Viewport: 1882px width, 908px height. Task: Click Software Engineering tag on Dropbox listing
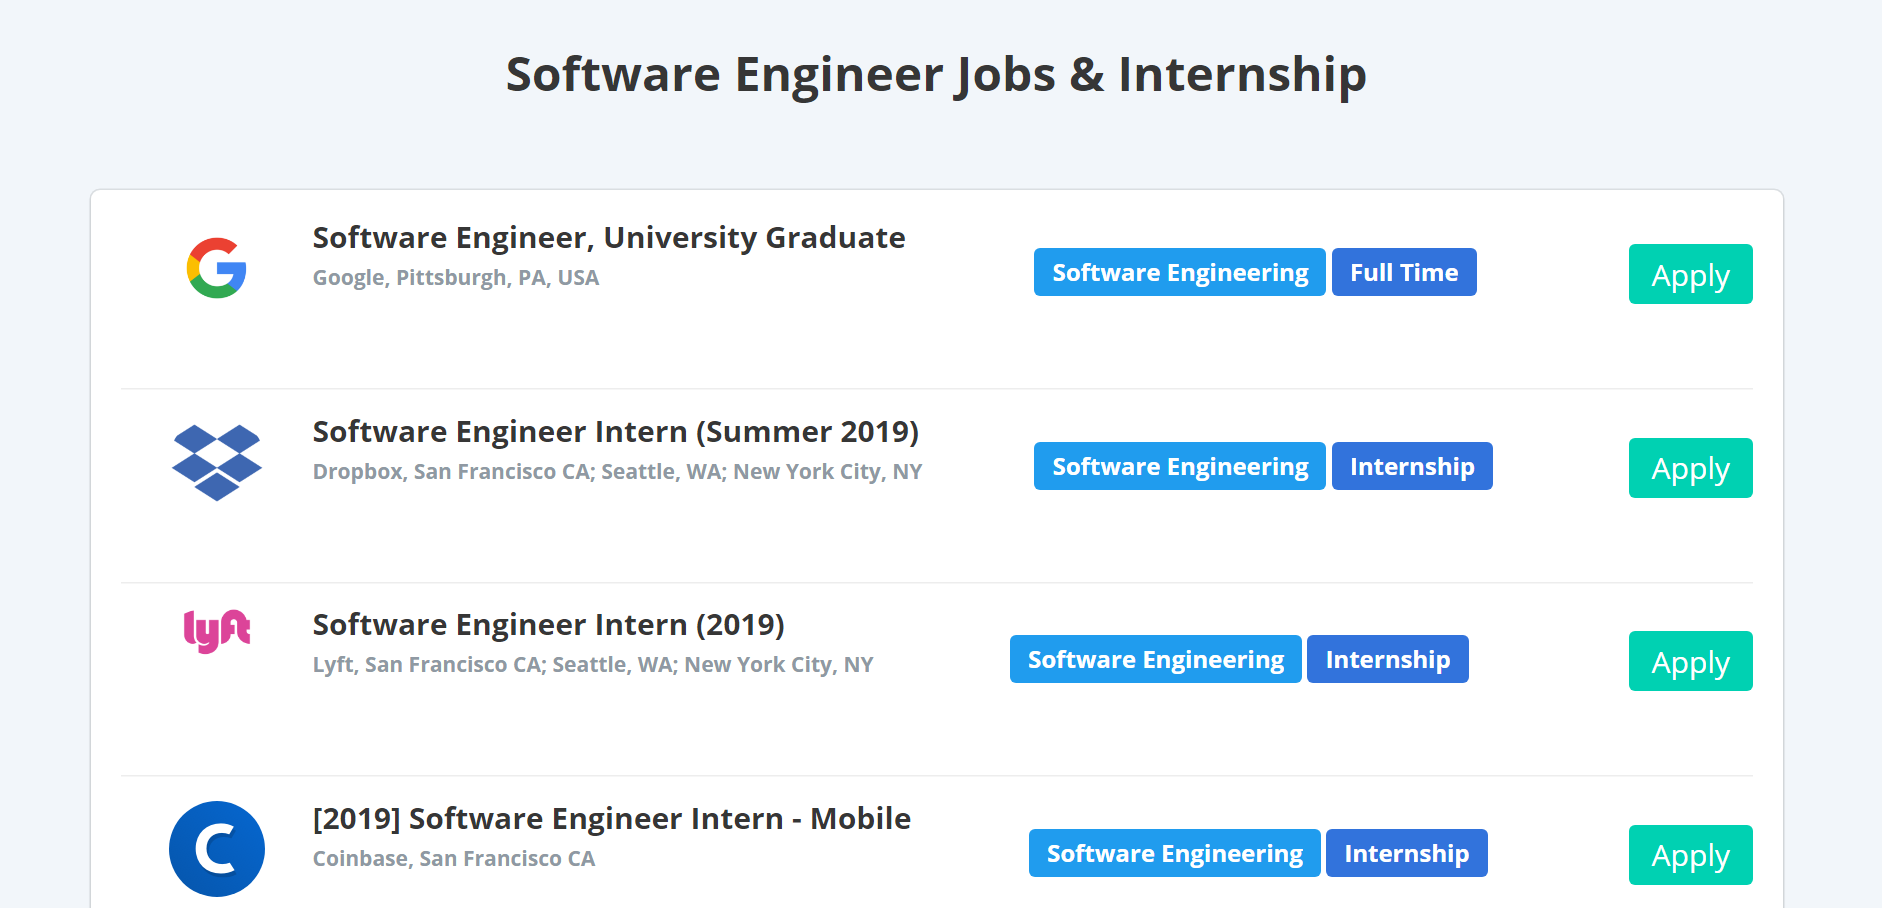click(1179, 466)
